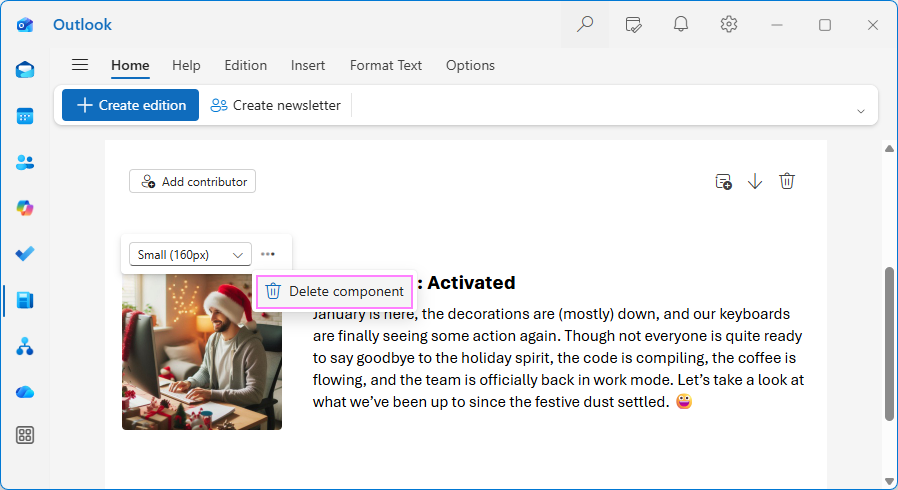Expand the ribbon with the chevron

tap(861, 111)
